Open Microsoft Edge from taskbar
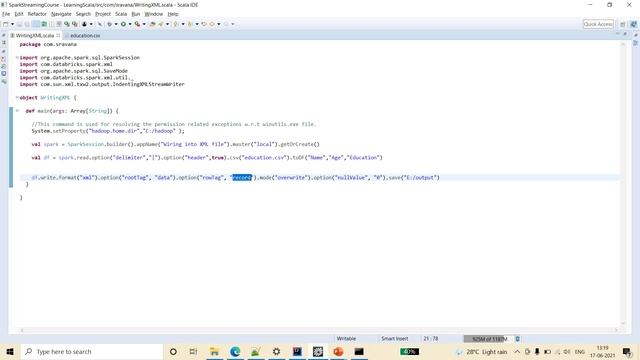The width and height of the screenshot is (640, 360). click(235, 351)
